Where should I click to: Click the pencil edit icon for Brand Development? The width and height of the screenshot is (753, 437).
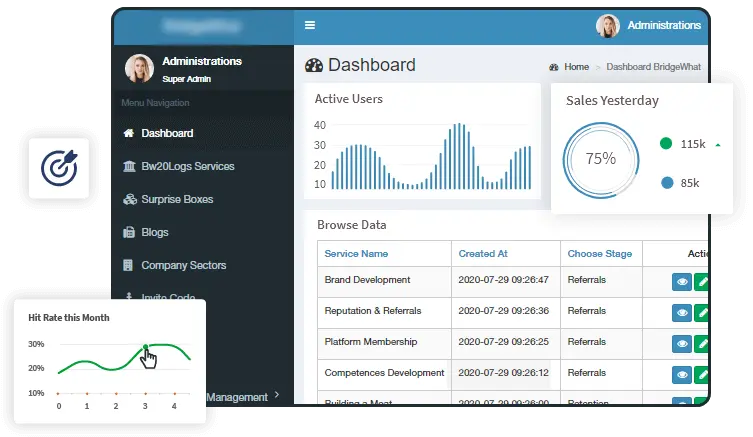(702, 283)
